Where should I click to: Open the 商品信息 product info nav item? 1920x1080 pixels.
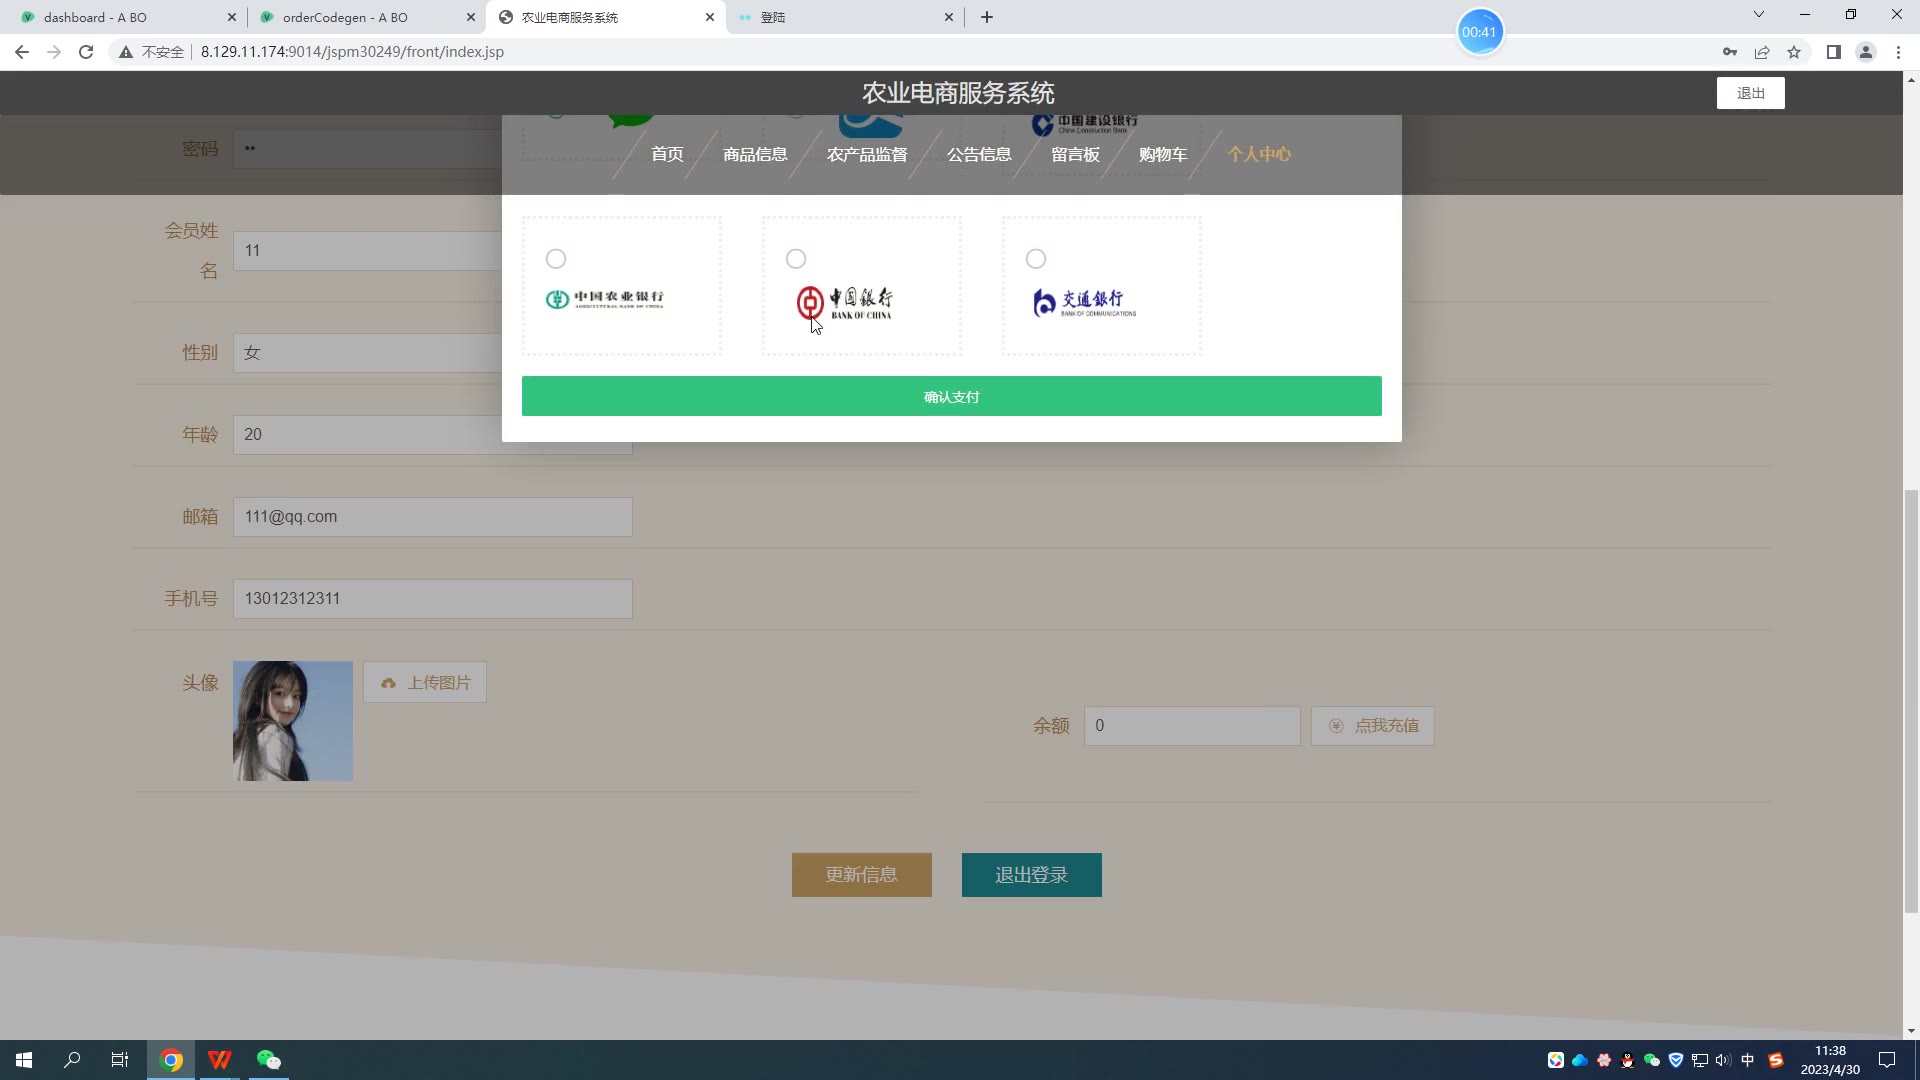[x=755, y=154]
